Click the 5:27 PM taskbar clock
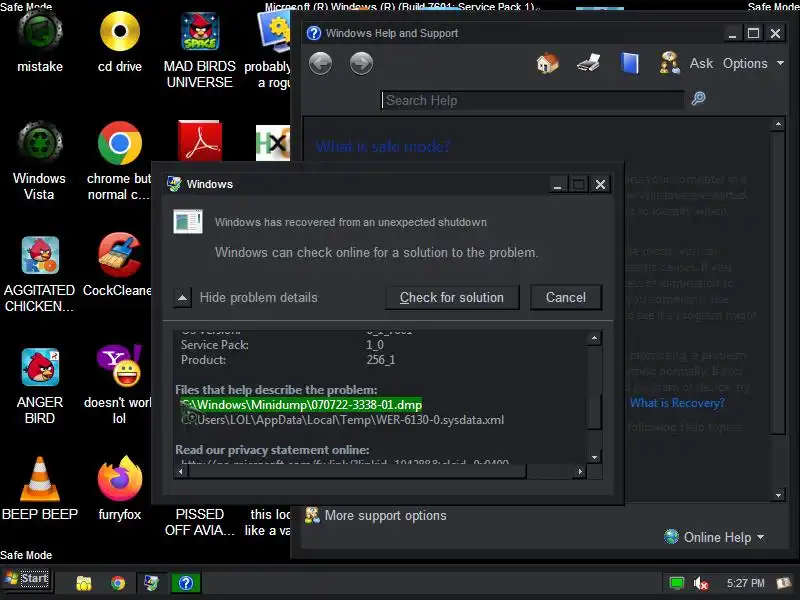Image resolution: width=800 pixels, height=600 pixels. 745,583
